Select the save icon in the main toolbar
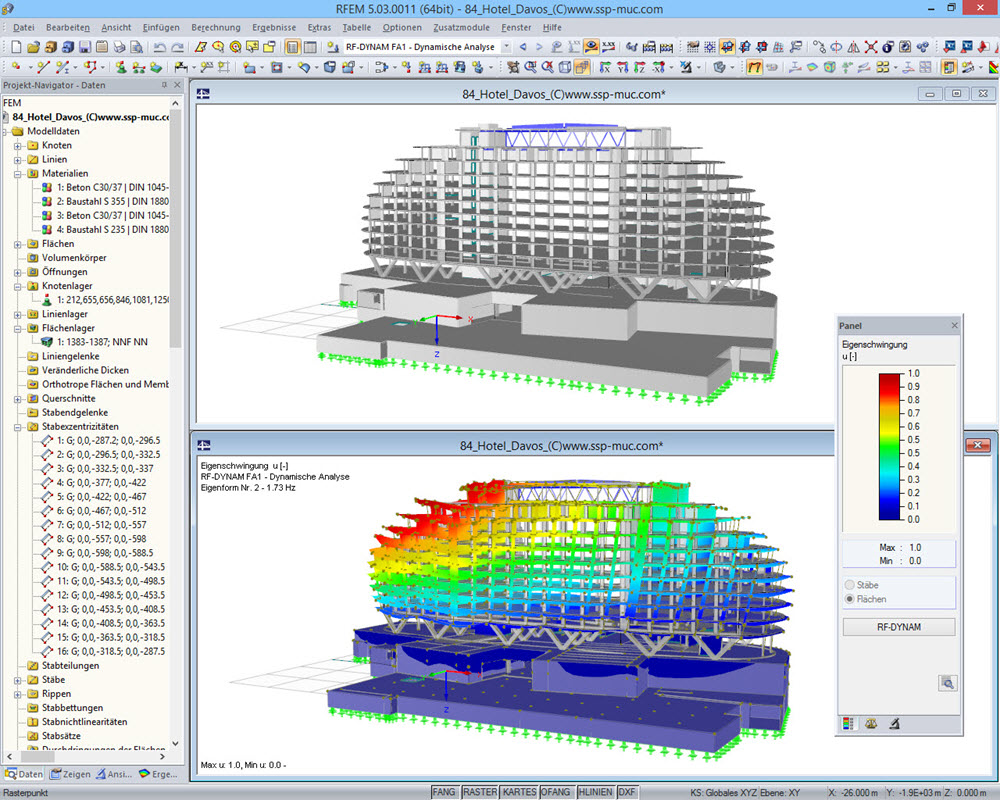The image size is (1000, 800). 86,46
